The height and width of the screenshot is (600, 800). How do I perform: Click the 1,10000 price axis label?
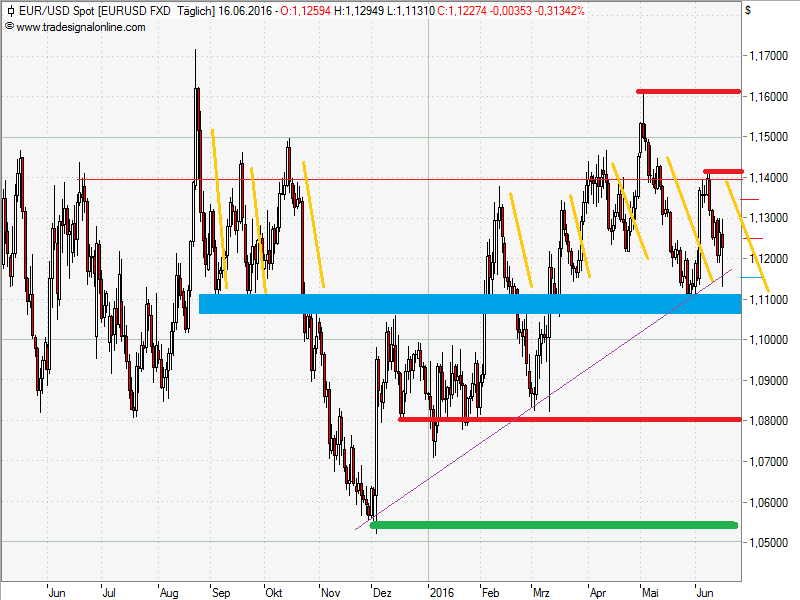point(768,340)
